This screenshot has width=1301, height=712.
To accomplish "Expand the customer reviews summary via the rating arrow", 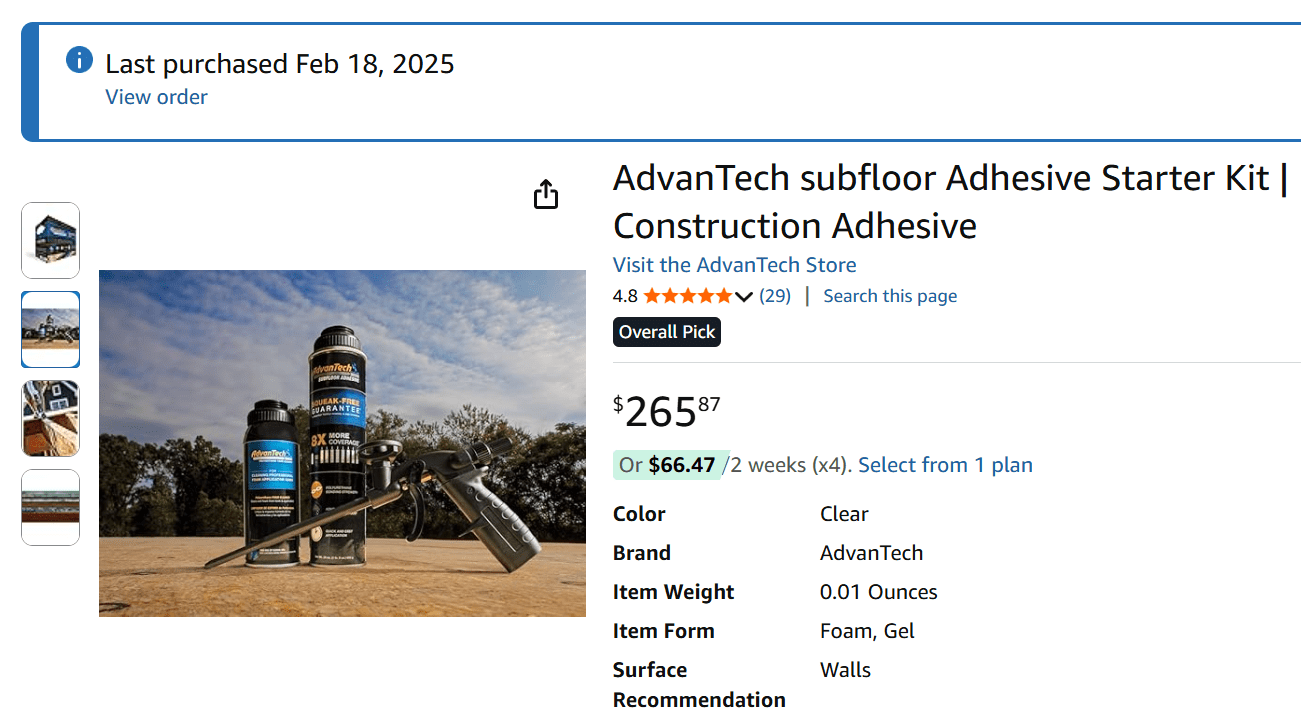I will 744,295.
